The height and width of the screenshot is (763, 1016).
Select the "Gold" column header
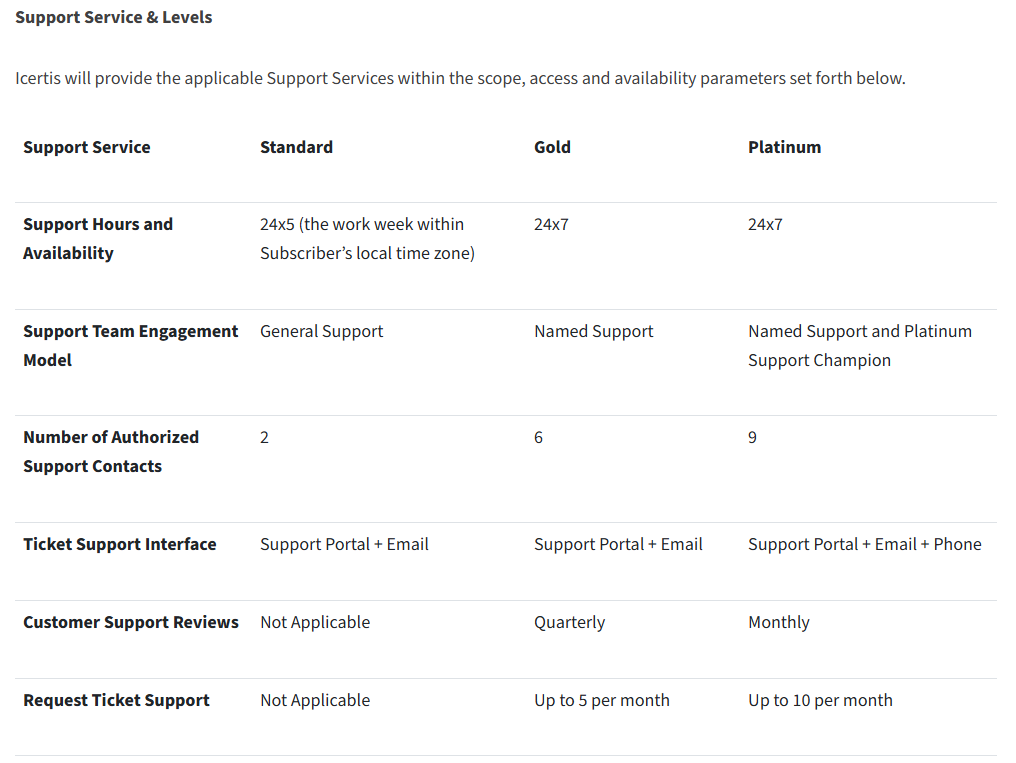tap(552, 147)
